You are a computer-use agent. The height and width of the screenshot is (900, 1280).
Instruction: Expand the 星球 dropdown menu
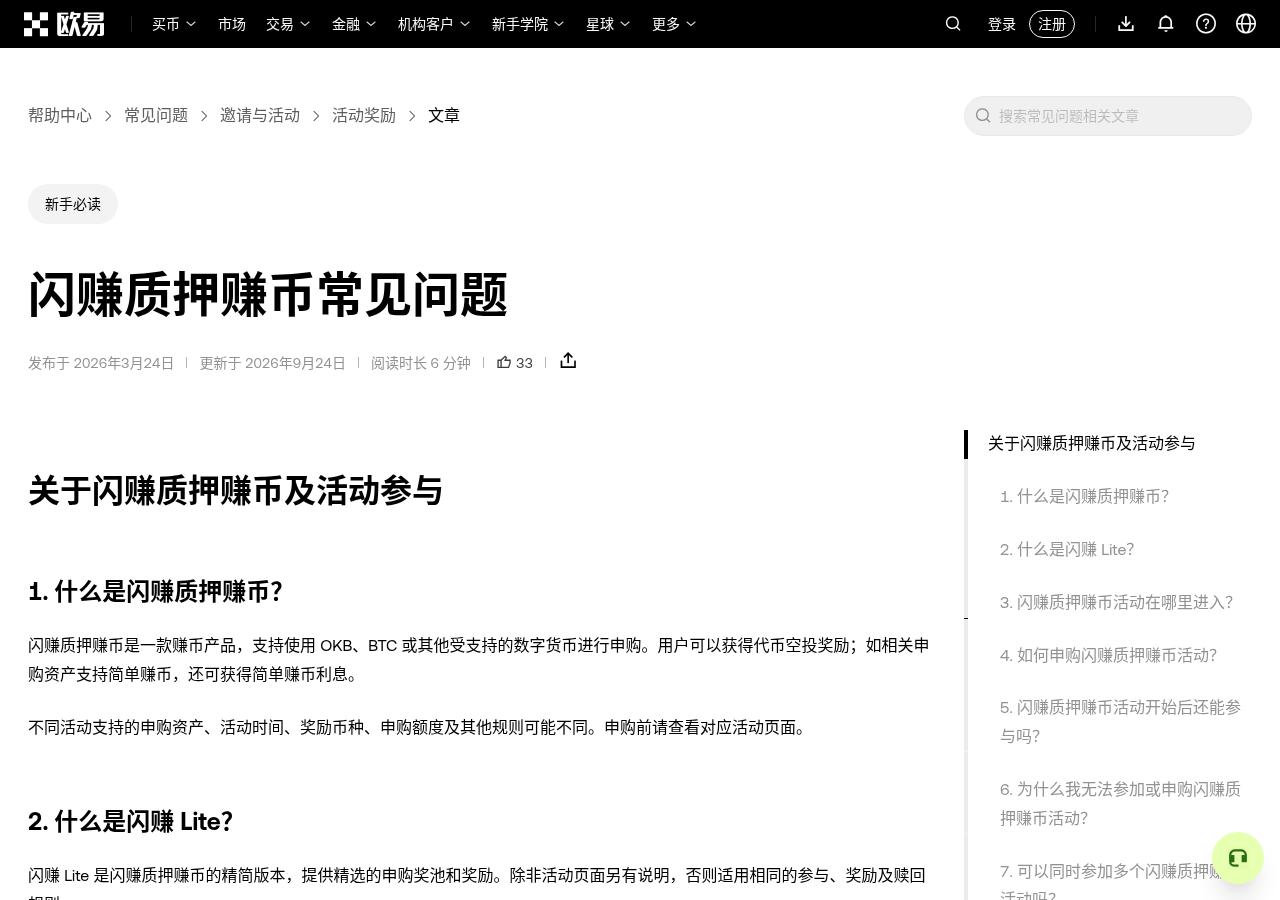pos(608,24)
